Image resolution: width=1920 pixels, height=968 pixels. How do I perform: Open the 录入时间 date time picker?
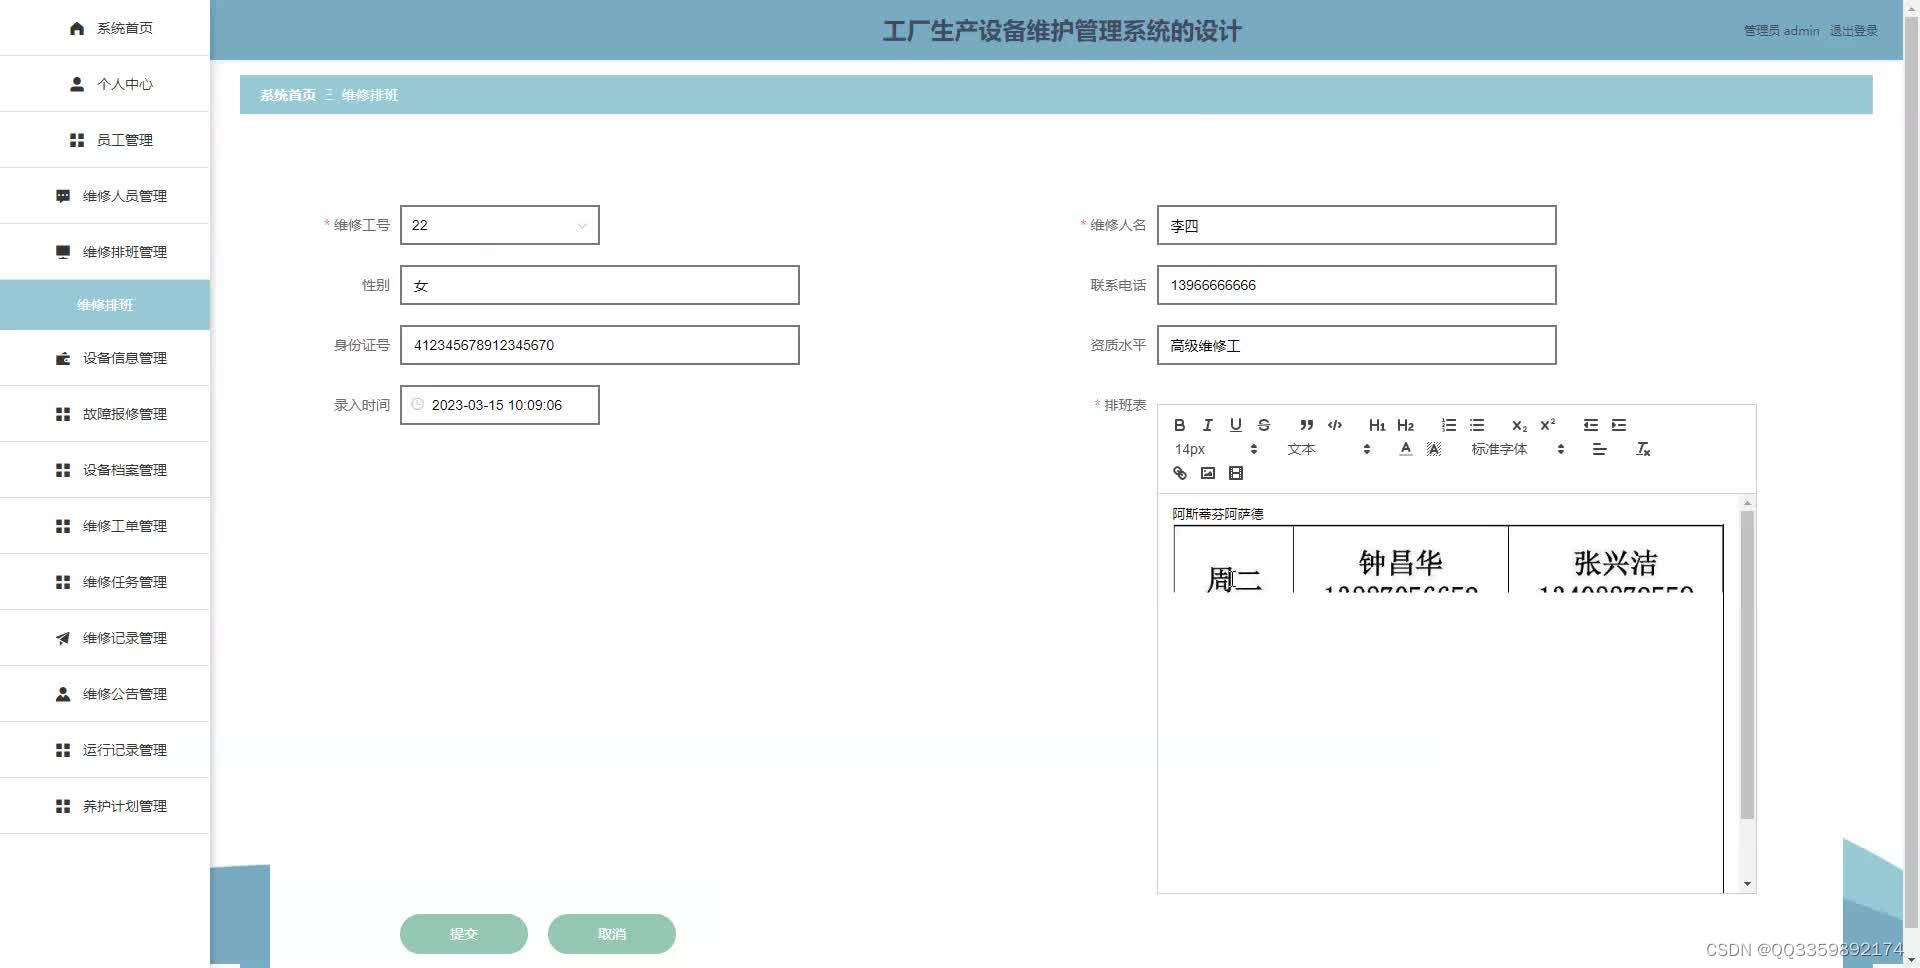(x=499, y=405)
